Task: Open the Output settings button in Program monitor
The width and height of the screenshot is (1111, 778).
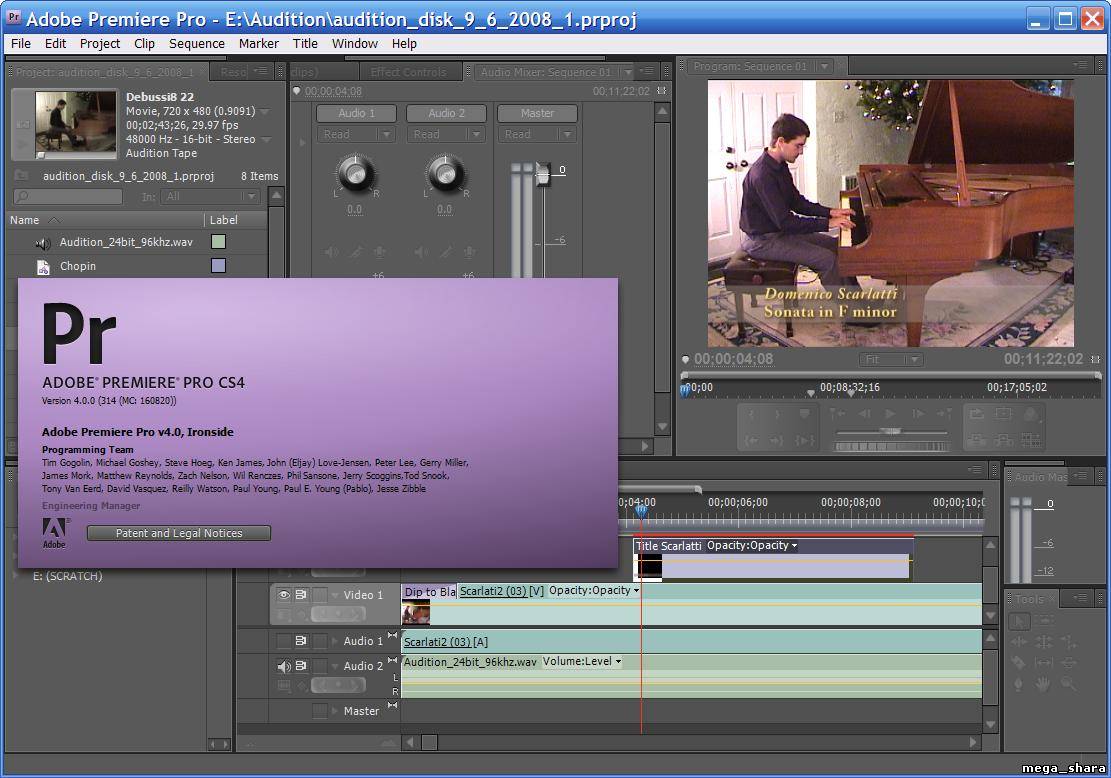Action: (1031, 414)
